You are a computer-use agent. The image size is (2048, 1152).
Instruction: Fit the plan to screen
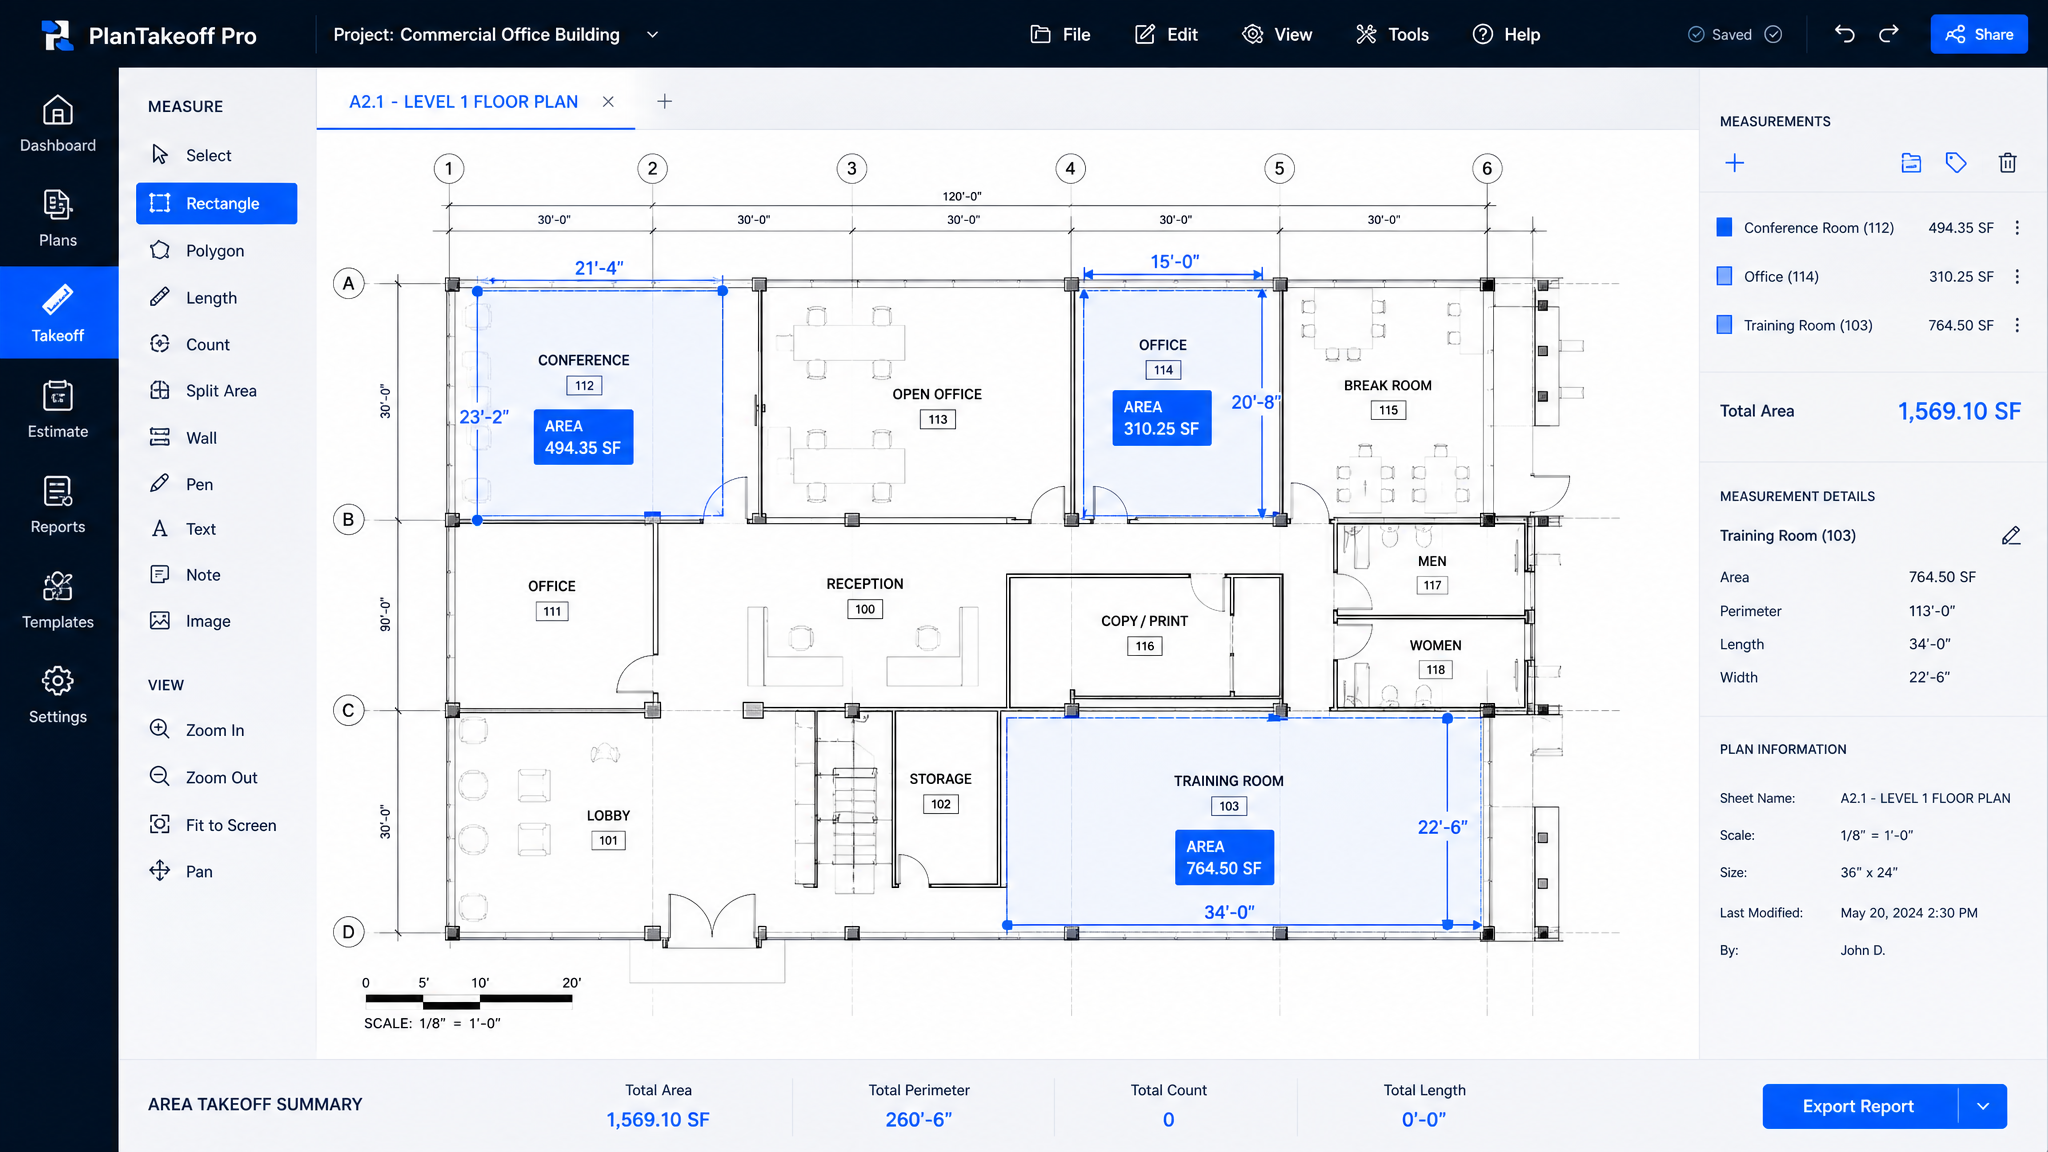tap(216, 825)
